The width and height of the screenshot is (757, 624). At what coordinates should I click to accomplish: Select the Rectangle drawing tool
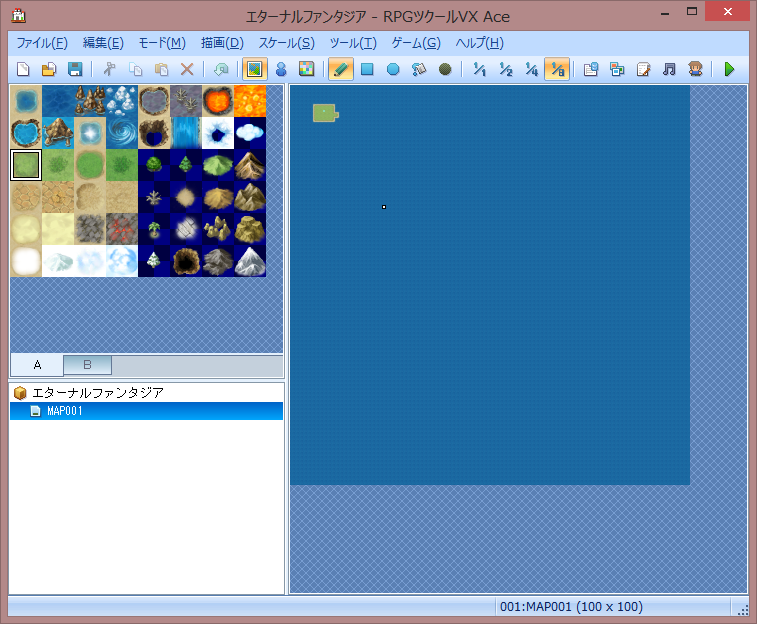(x=367, y=69)
